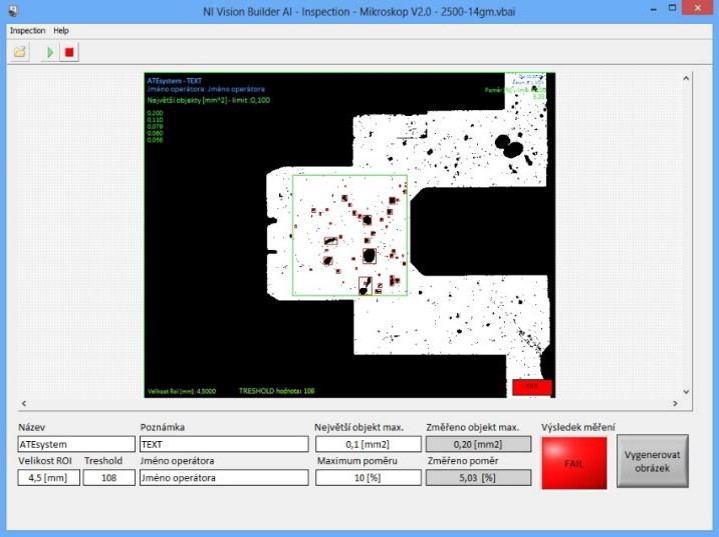Click the Treshold field showing 108
This screenshot has height=537, width=719.
tap(109, 478)
